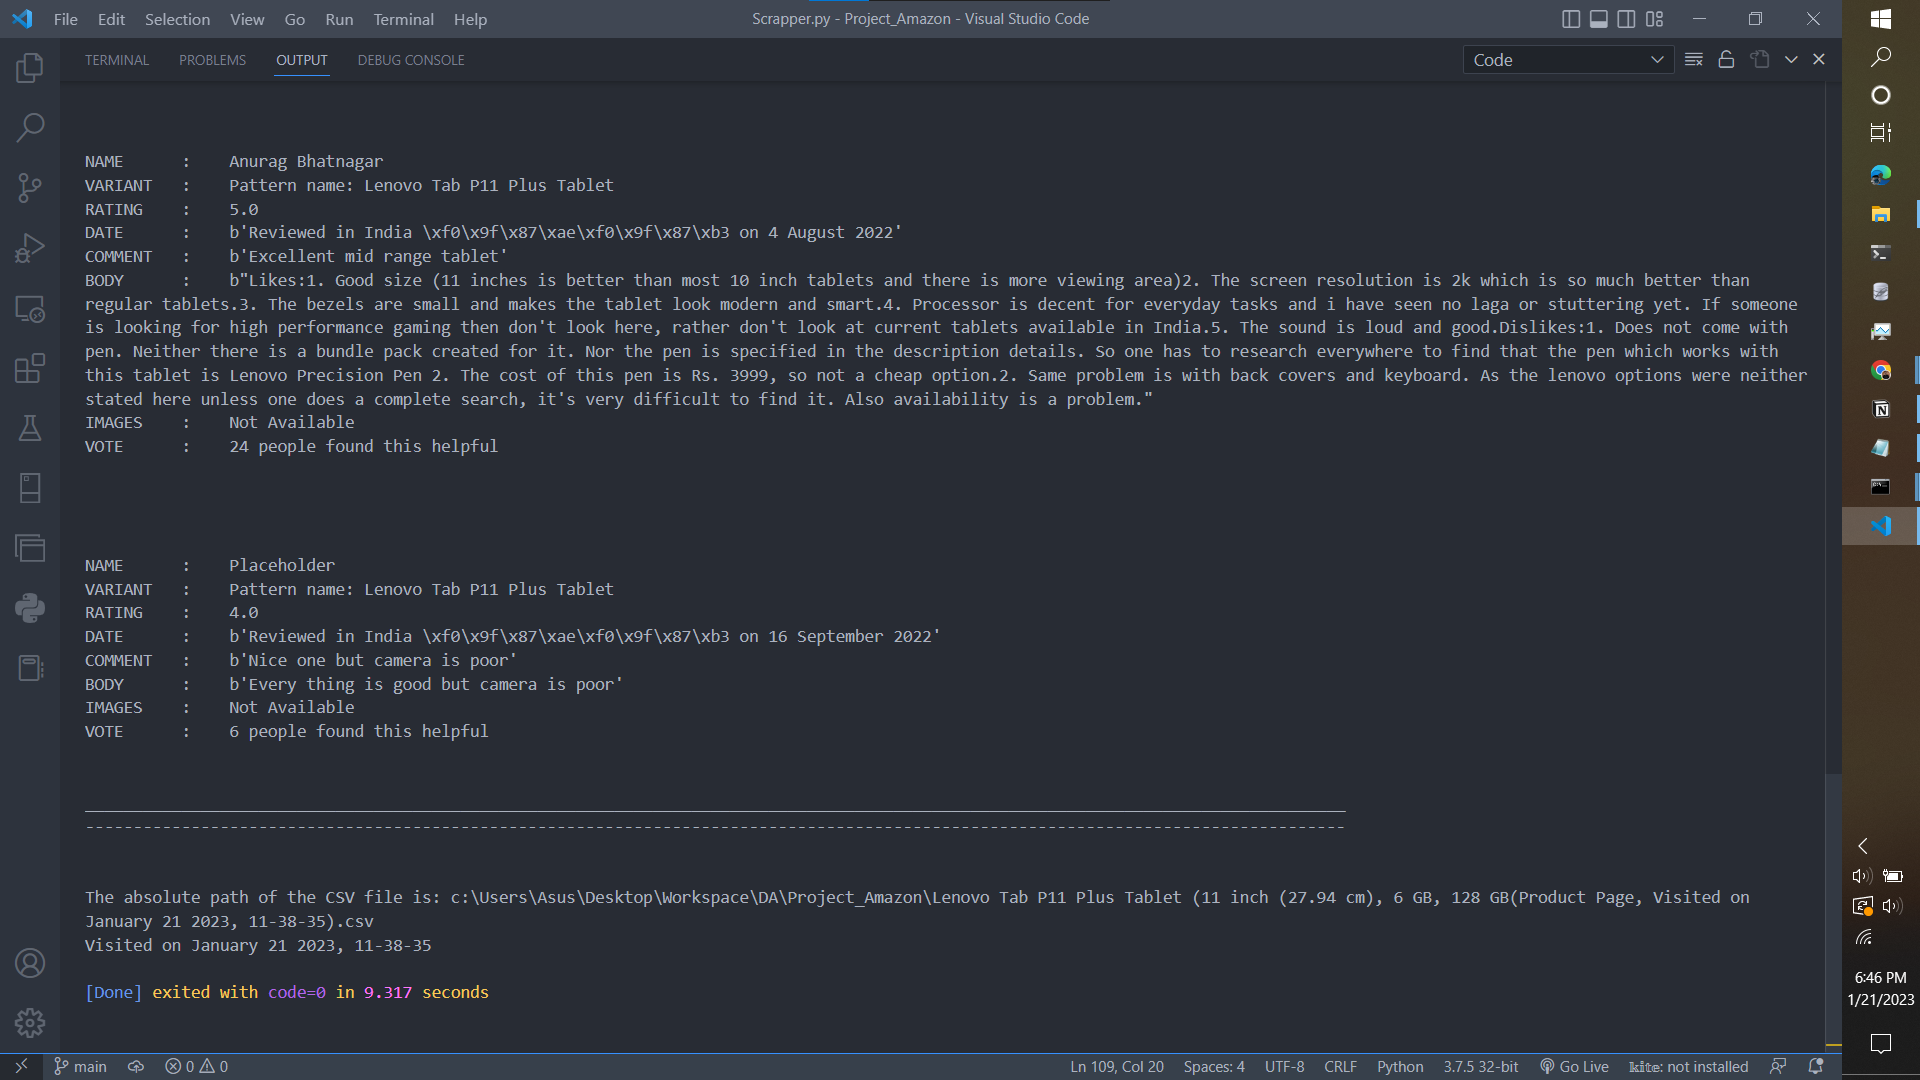Open the Code output channel dropdown
The image size is (1920, 1080).
1567,59
